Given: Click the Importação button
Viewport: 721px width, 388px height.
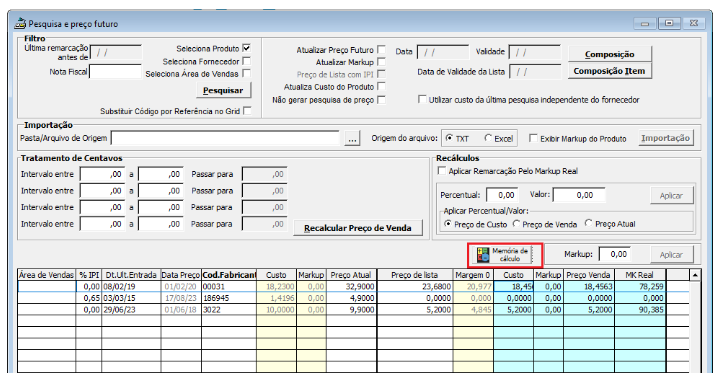Looking at the screenshot, I should (665, 138).
